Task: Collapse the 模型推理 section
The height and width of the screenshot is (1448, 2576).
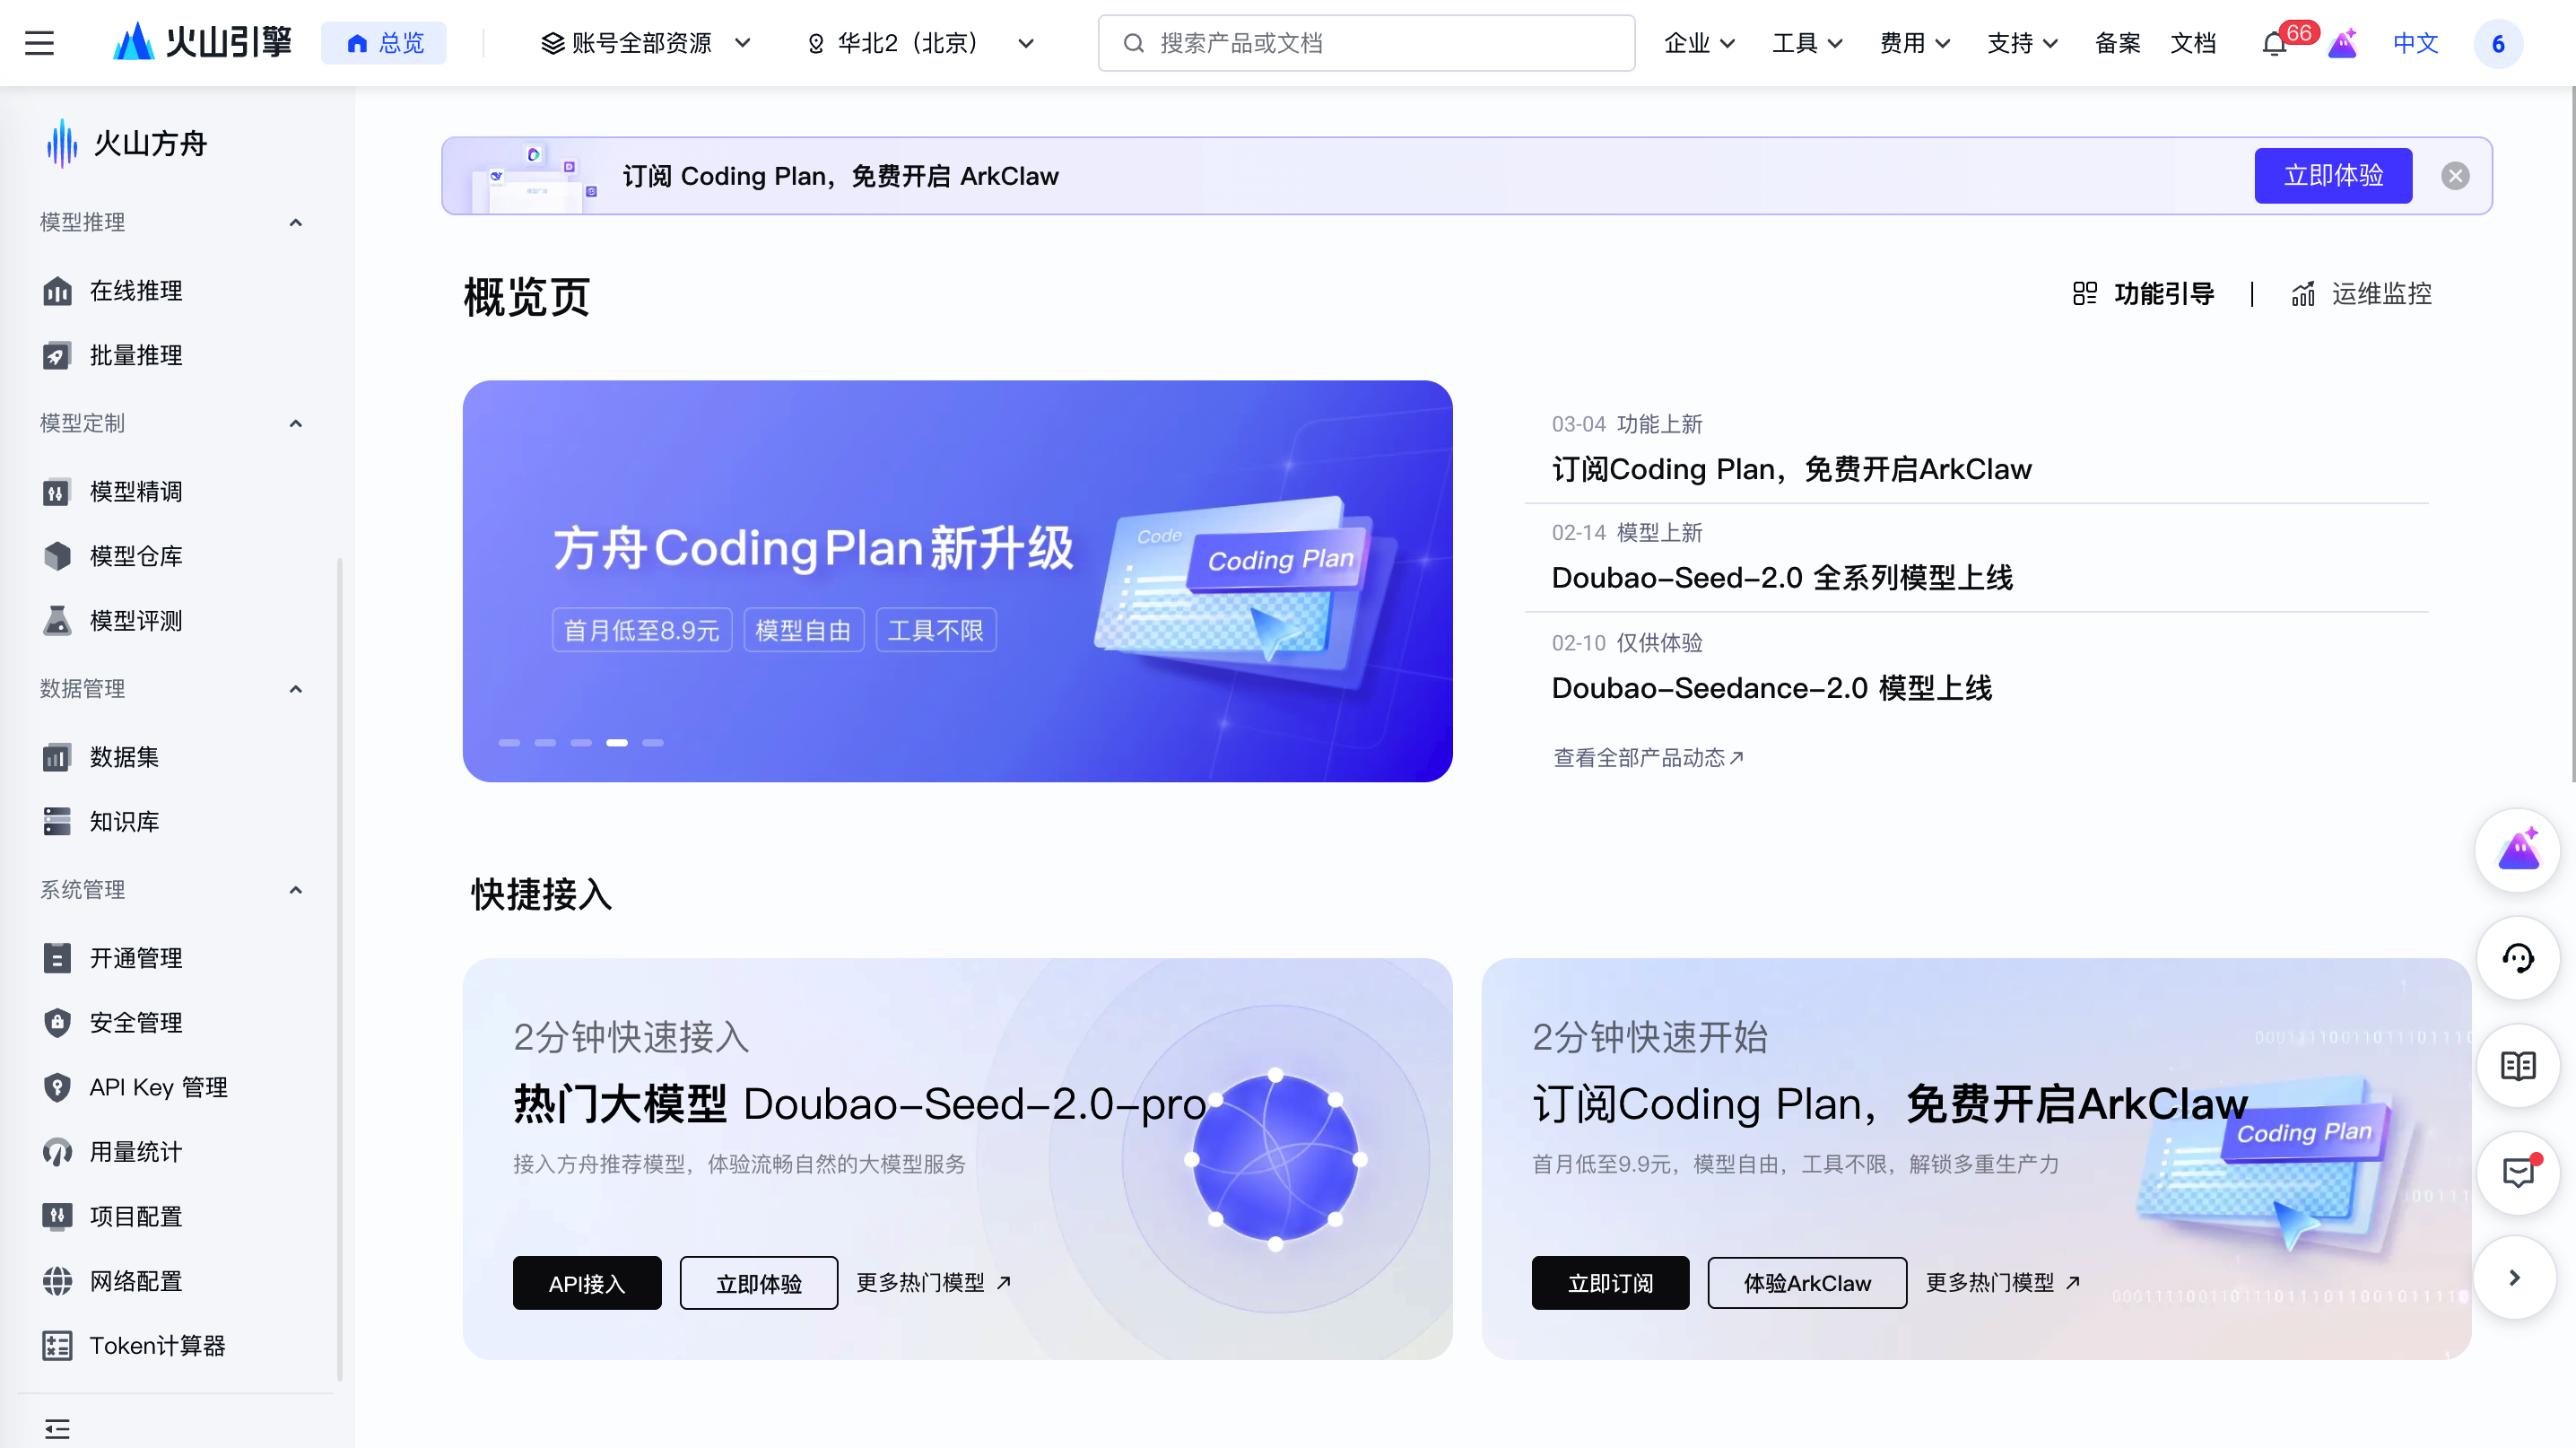Action: (296, 222)
